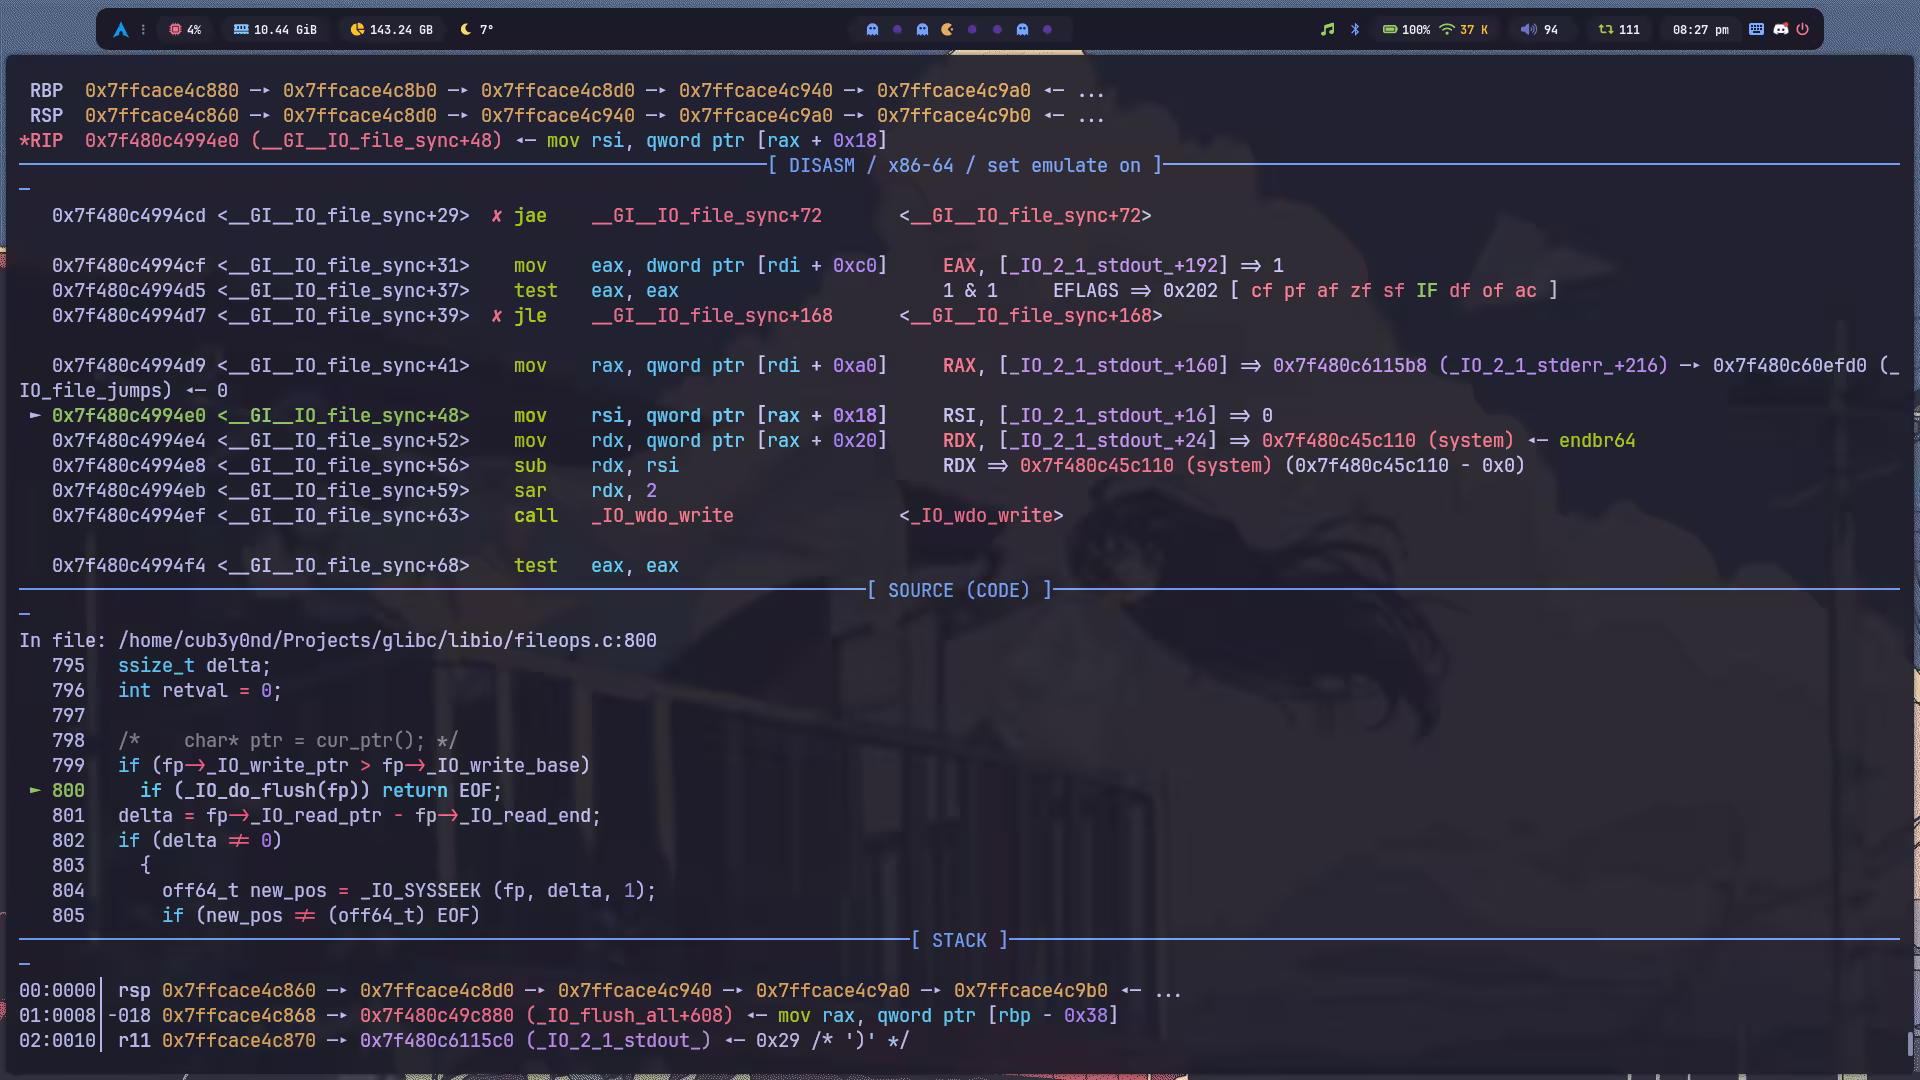Switch to the active Pac-Man workspace
1920x1080 pixels.
pyautogui.click(x=947, y=30)
